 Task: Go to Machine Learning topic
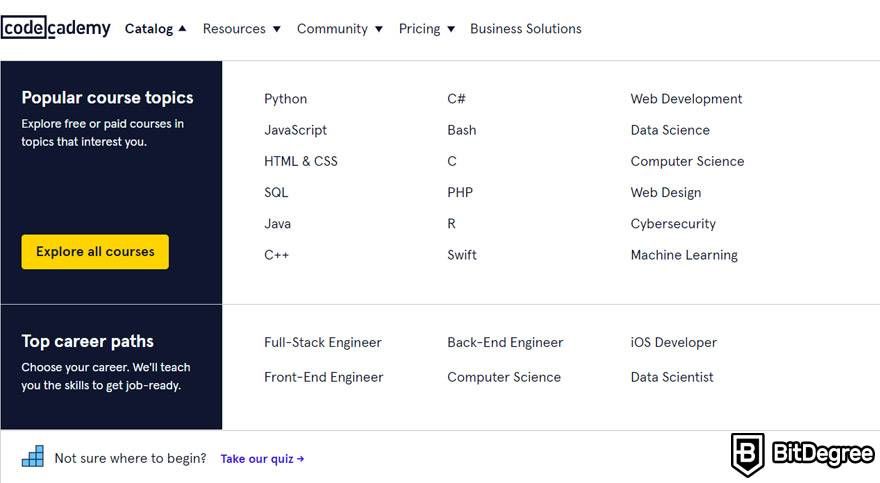point(684,255)
